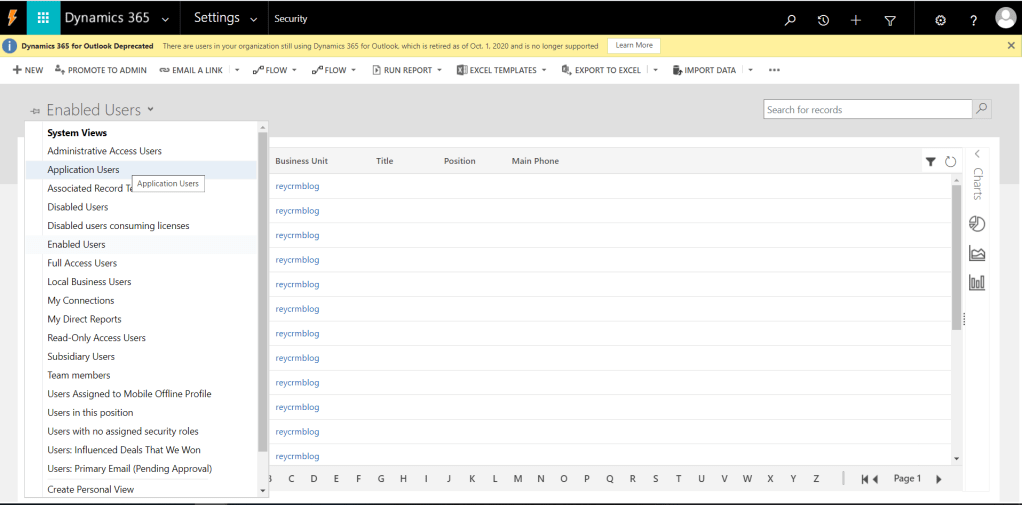Viewport: 1022px width, 505px height.
Task: Expand the Settings navigation dropdown
Action: point(255,19)
